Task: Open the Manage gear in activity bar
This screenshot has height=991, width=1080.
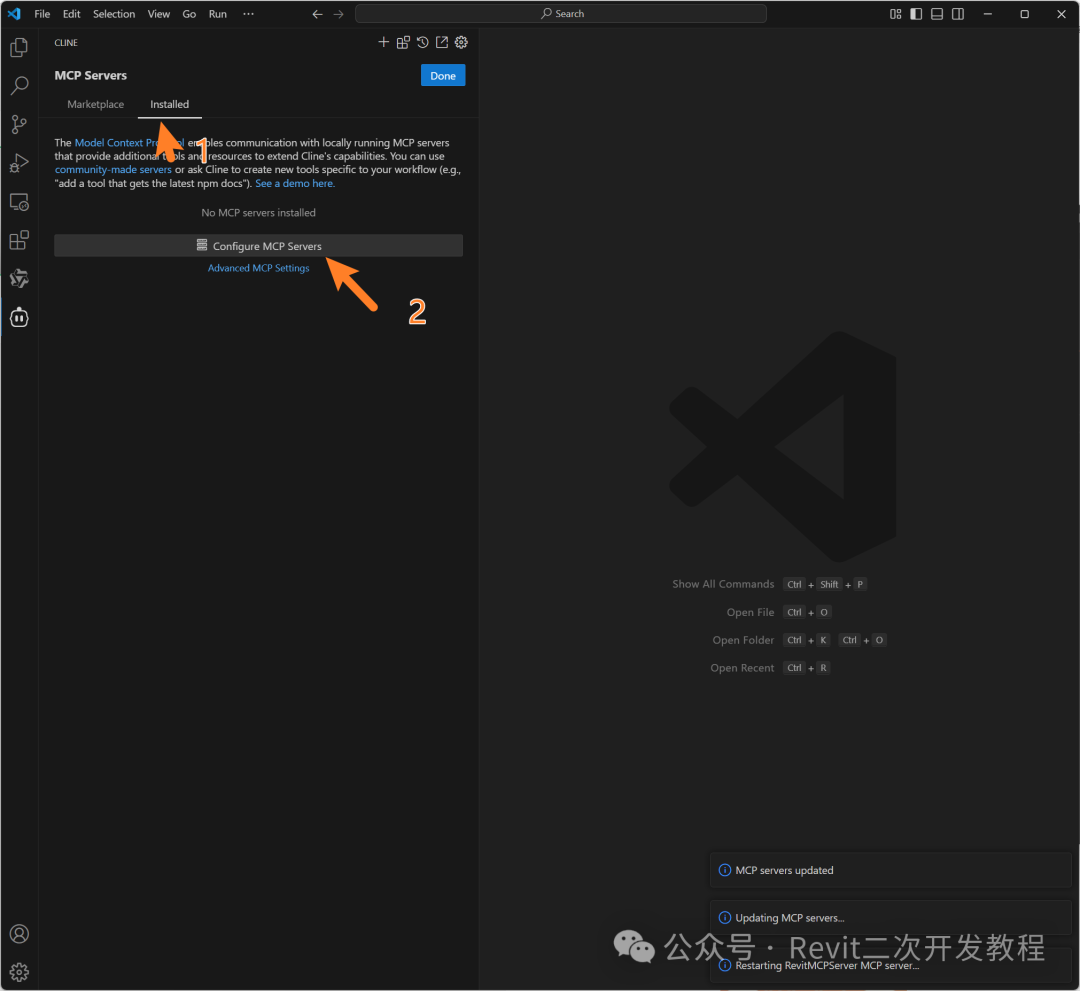Action: (x=19, y=972)
